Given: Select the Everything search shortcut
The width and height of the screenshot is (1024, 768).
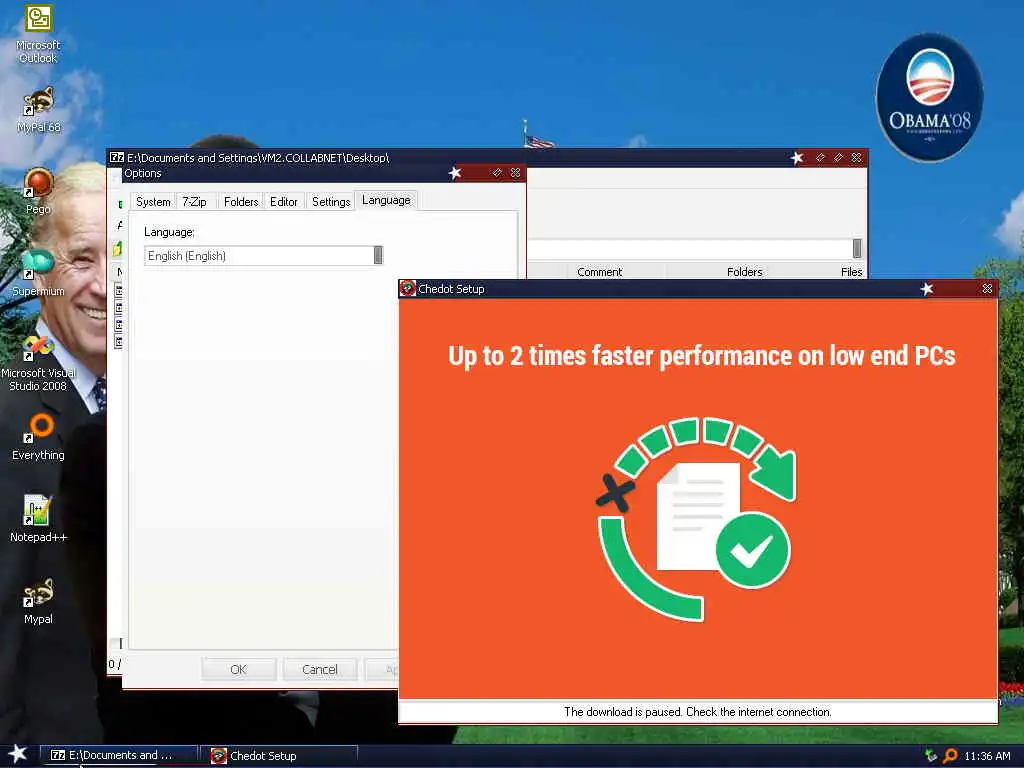Looking at the screenshot, I should coord(38,437).
